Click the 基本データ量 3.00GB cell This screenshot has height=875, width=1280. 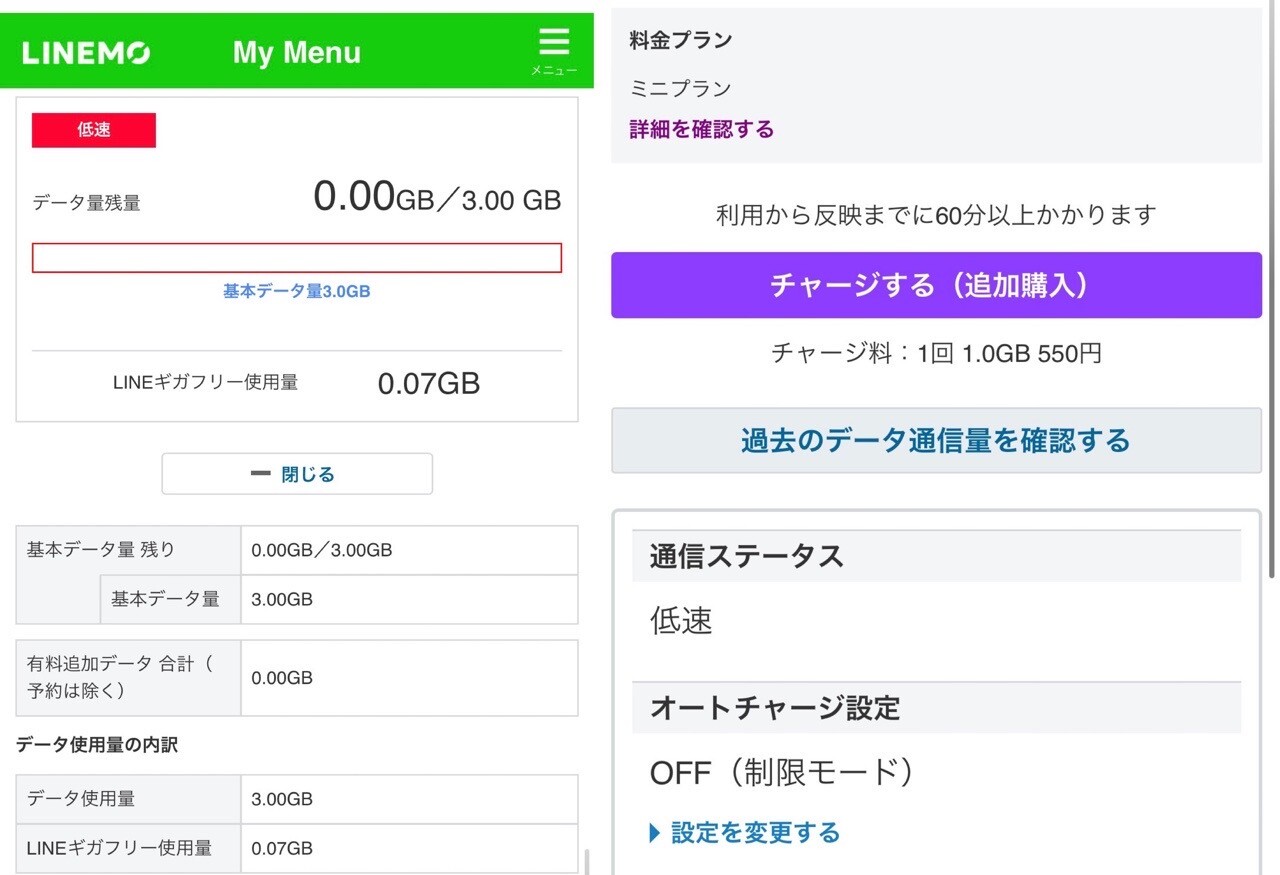pyautogui.click(x=409, y=599)
